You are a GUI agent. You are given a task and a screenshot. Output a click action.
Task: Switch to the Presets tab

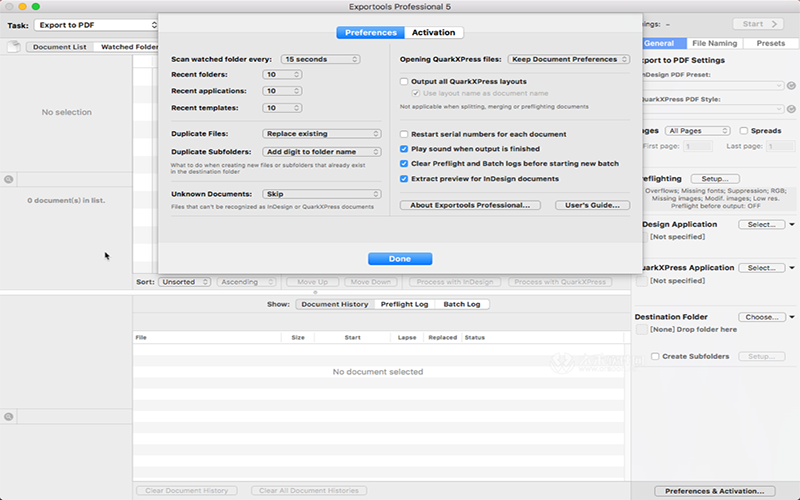(771, 43)
